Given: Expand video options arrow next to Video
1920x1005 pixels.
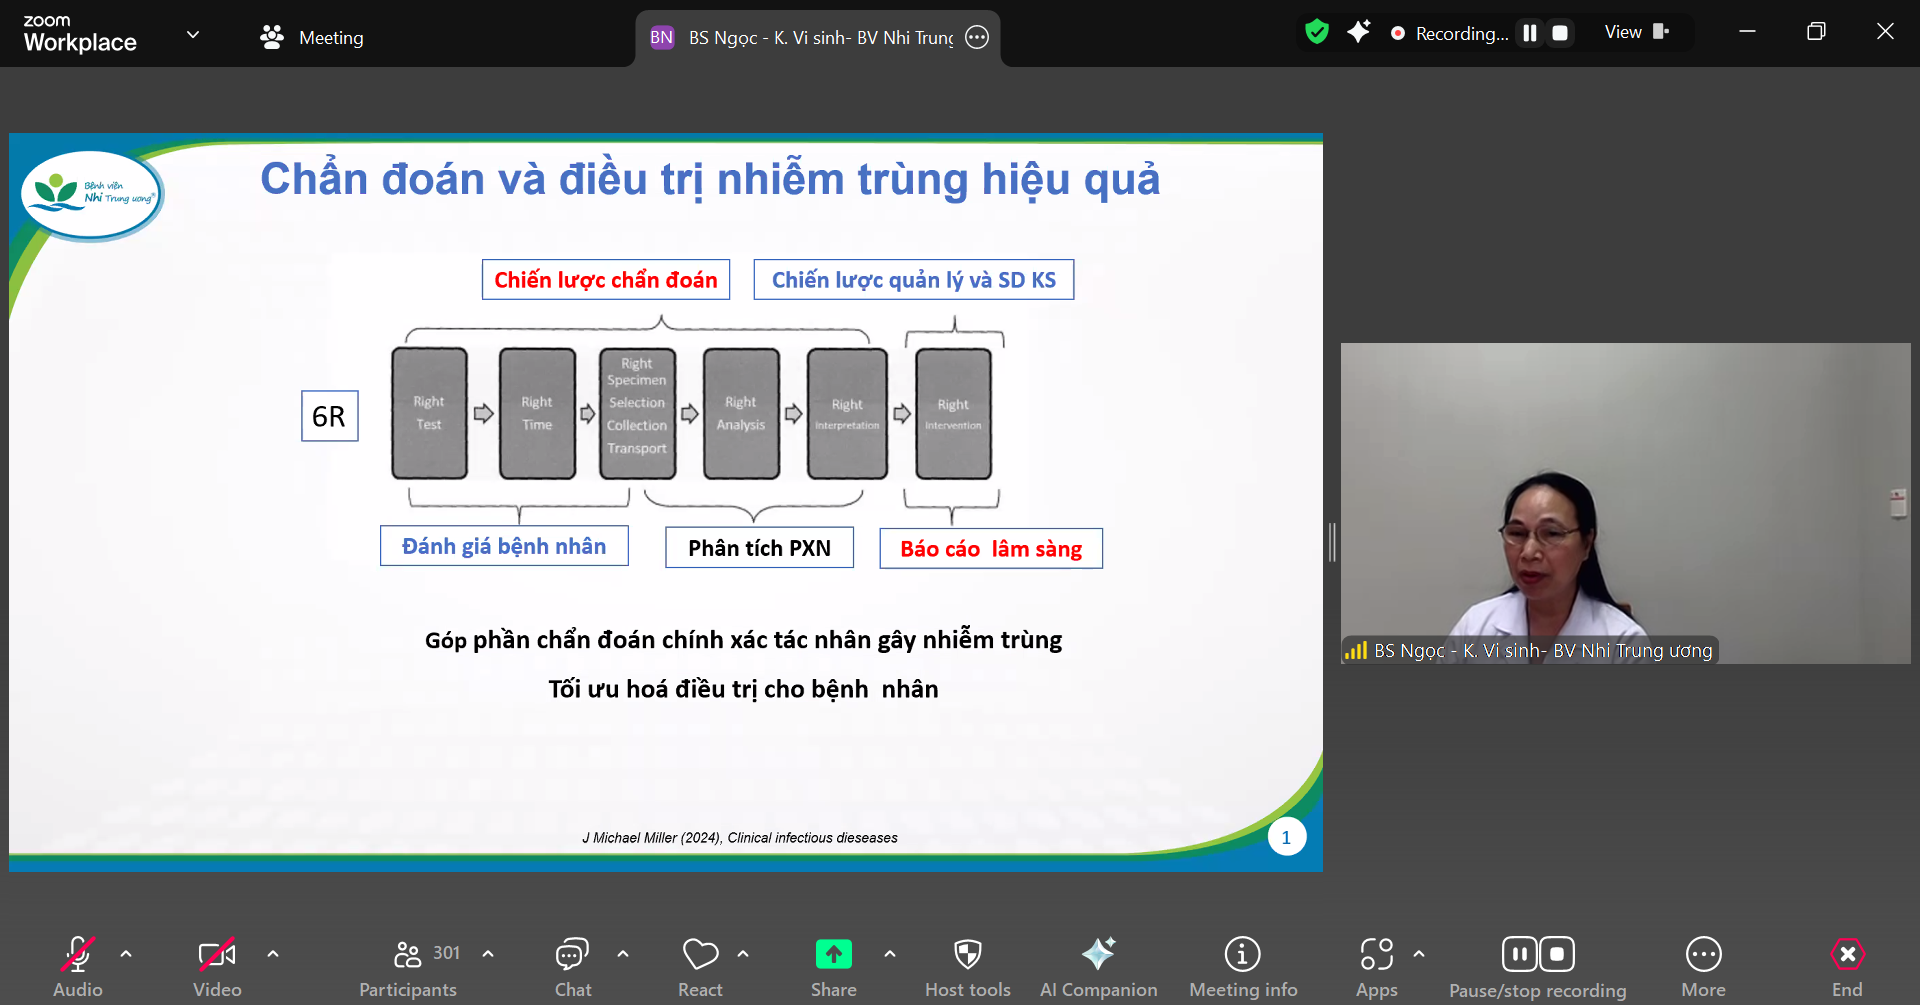Looking at the screenshot, I should 273,954.
